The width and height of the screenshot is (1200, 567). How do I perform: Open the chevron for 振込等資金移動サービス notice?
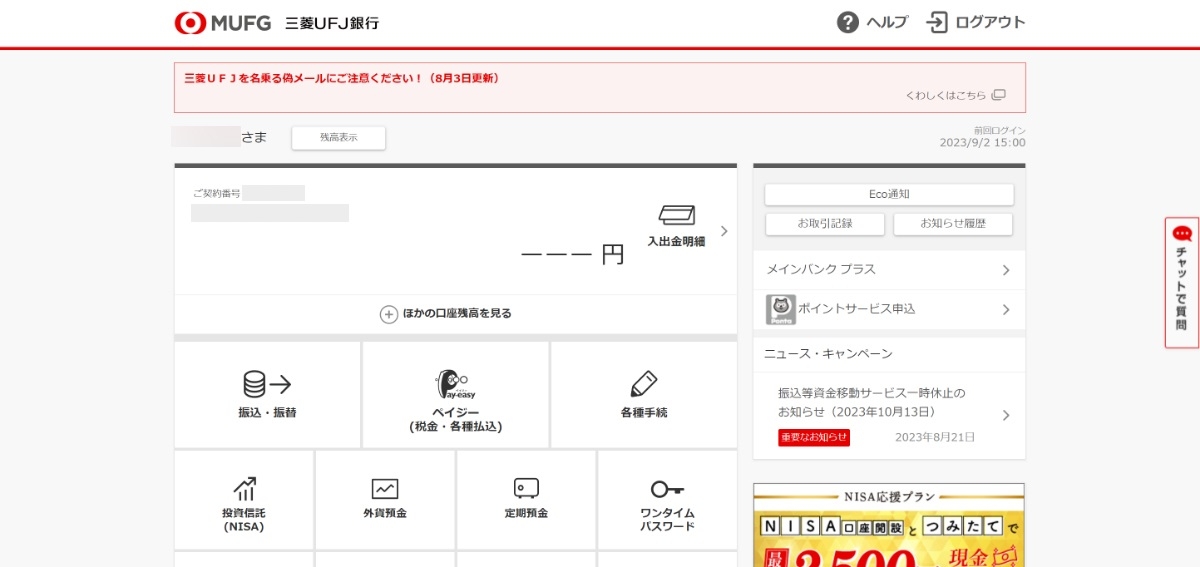click(1006, 415)
